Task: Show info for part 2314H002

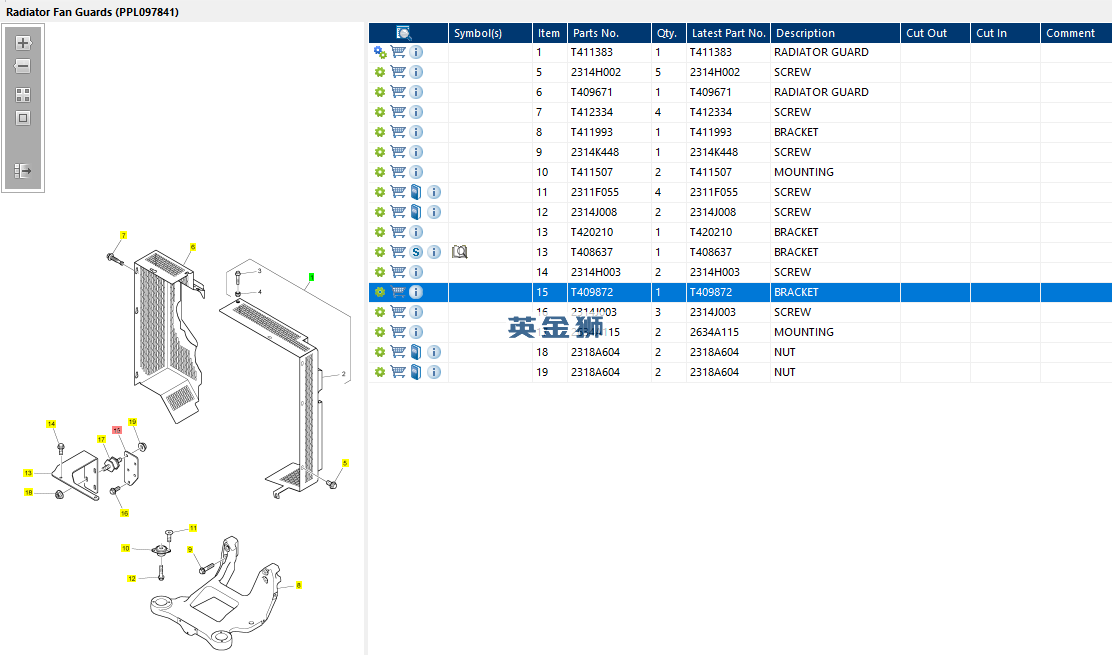Action: click(416, 72)
